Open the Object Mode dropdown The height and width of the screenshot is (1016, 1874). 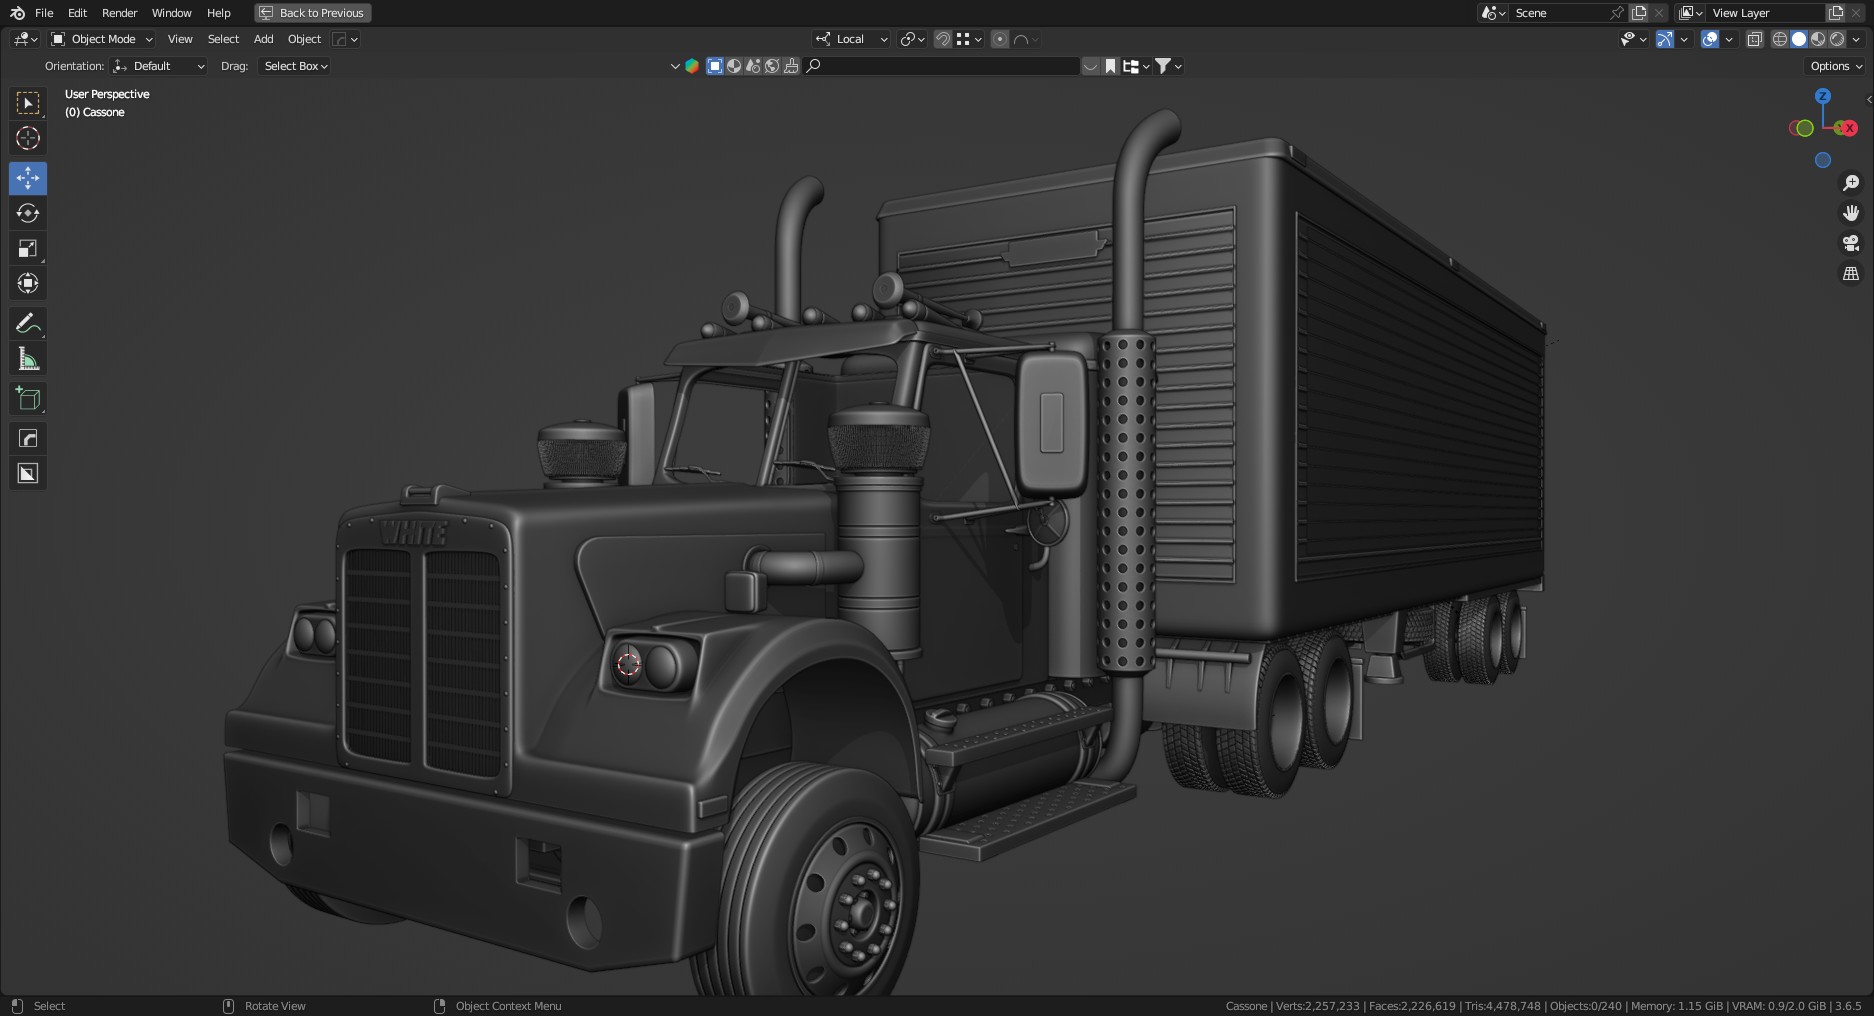coord(102,39)
